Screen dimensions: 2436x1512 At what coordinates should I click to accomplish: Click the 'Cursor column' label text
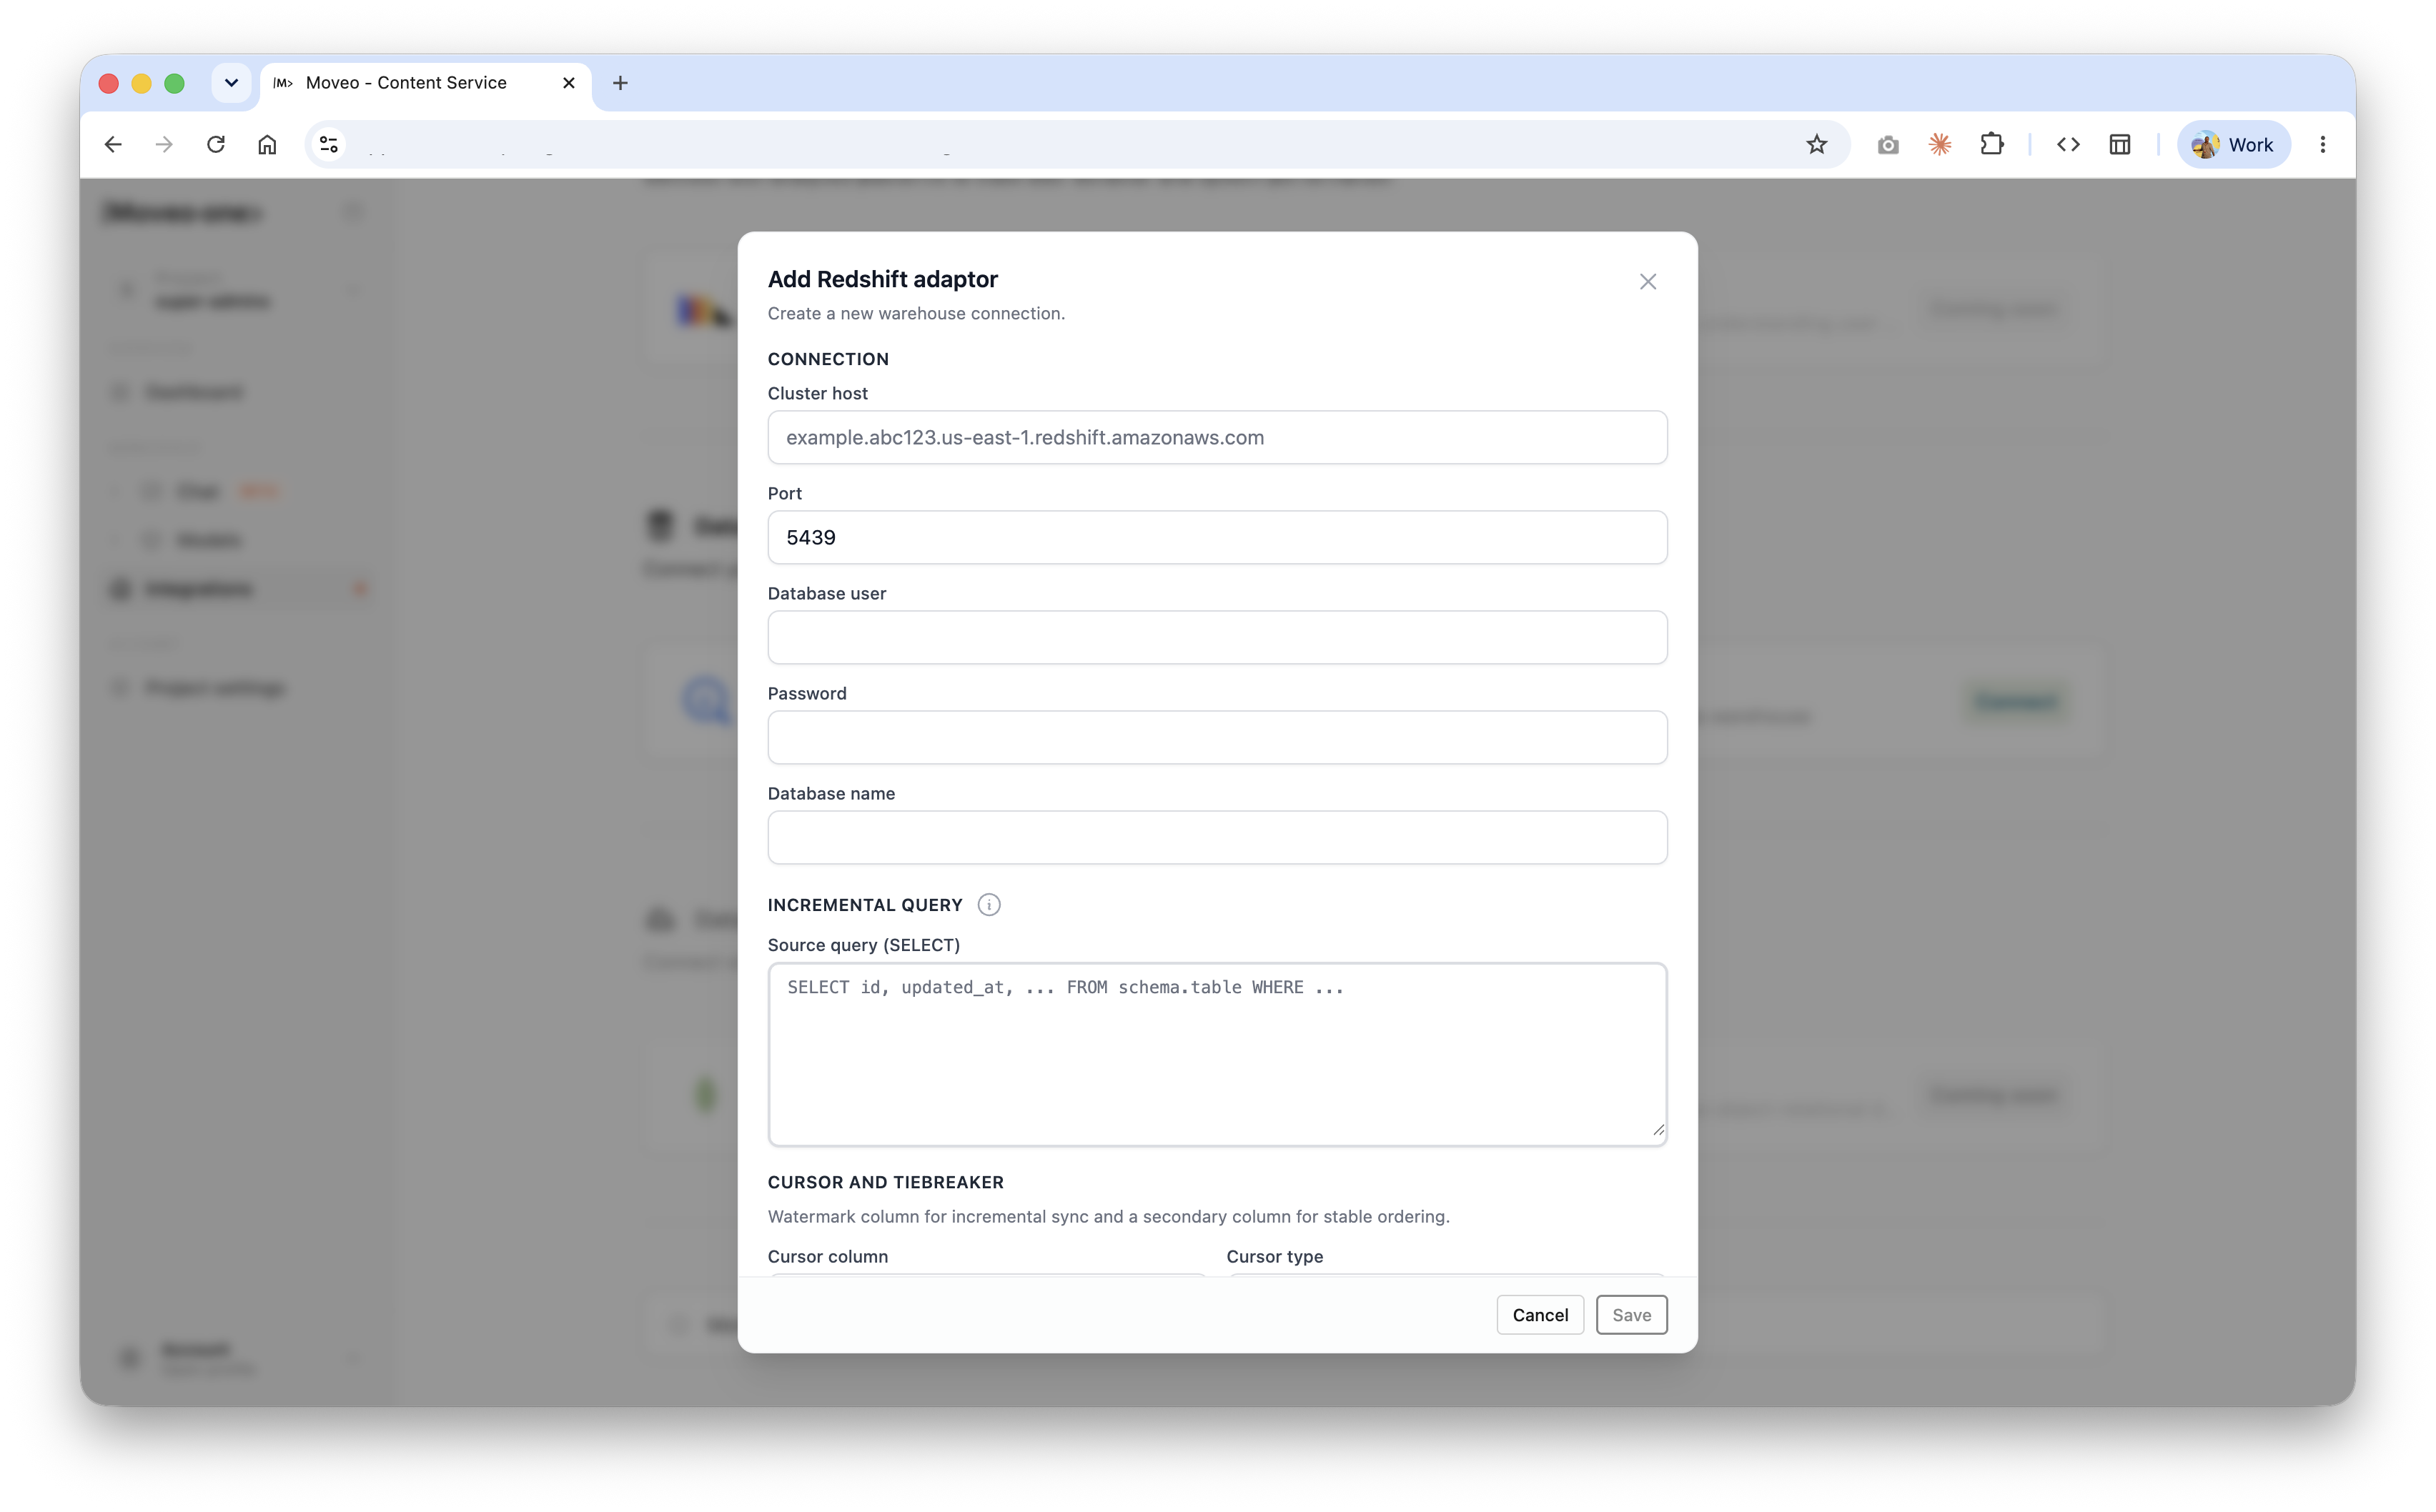(827, 1256)
